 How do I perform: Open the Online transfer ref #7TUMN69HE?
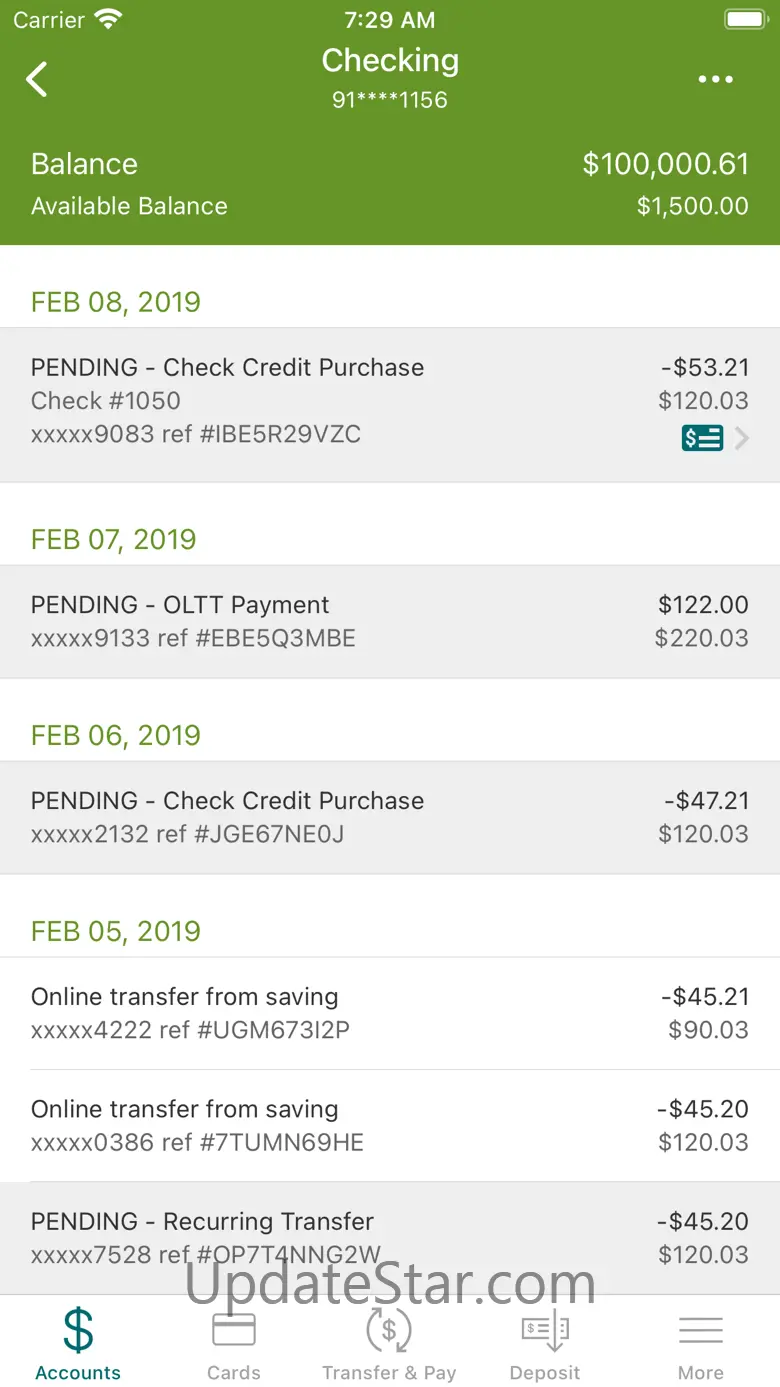(390, 1125)
